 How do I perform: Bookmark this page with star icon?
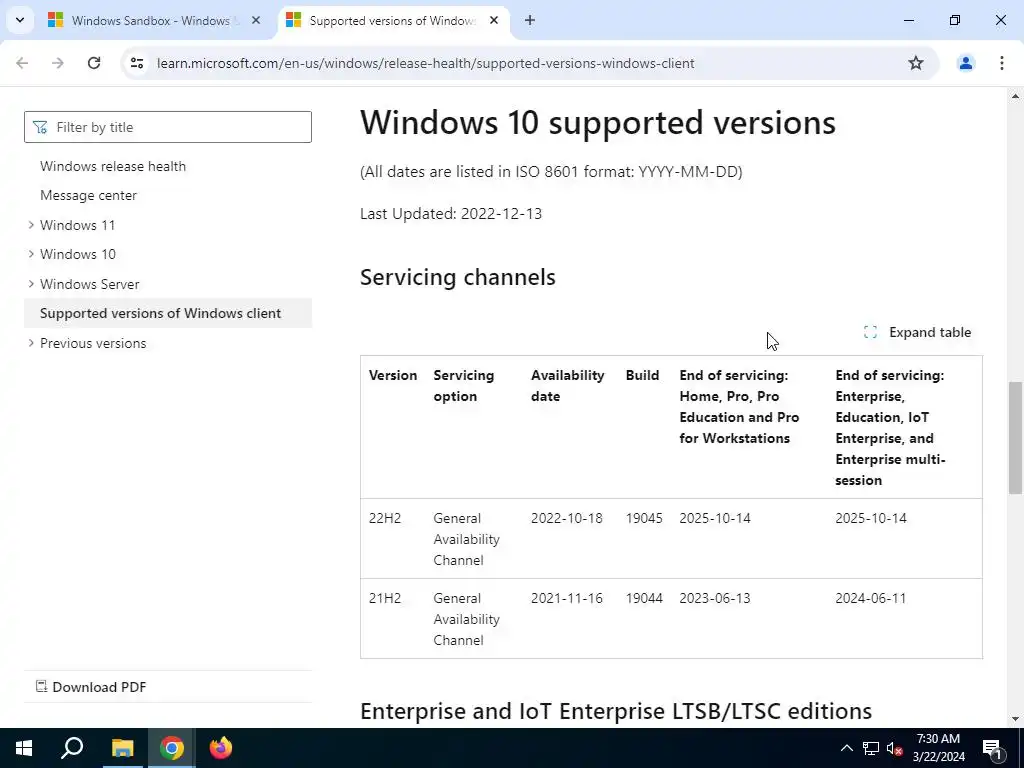coord(916,63)
